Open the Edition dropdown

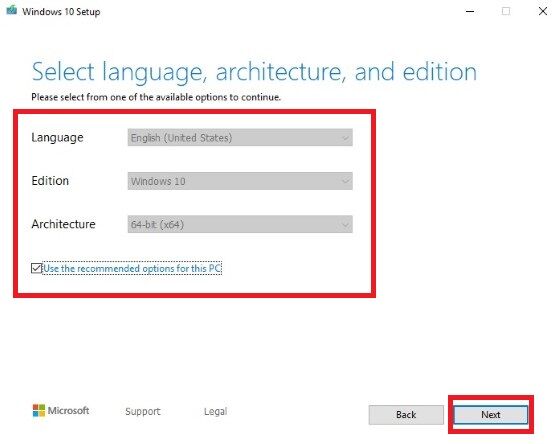click(240, 181)
